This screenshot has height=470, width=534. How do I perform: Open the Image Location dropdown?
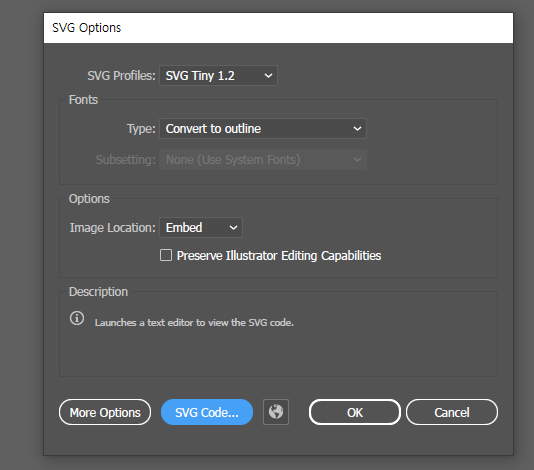tap(201, 228)
